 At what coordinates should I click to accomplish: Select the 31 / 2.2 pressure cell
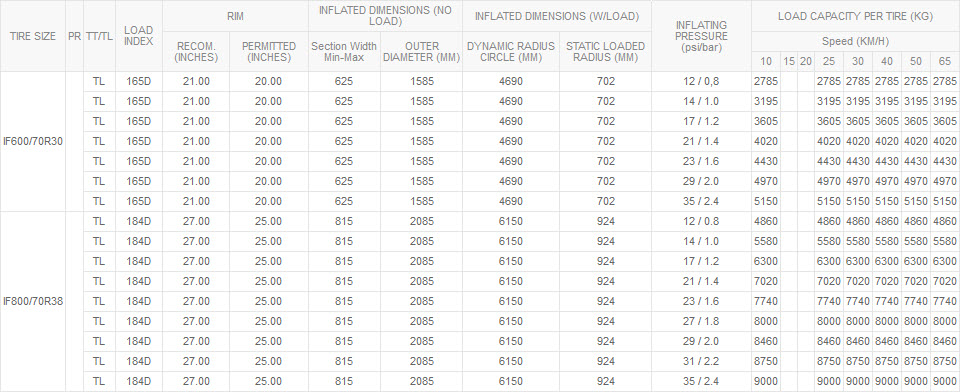click(x=701, y=361)
